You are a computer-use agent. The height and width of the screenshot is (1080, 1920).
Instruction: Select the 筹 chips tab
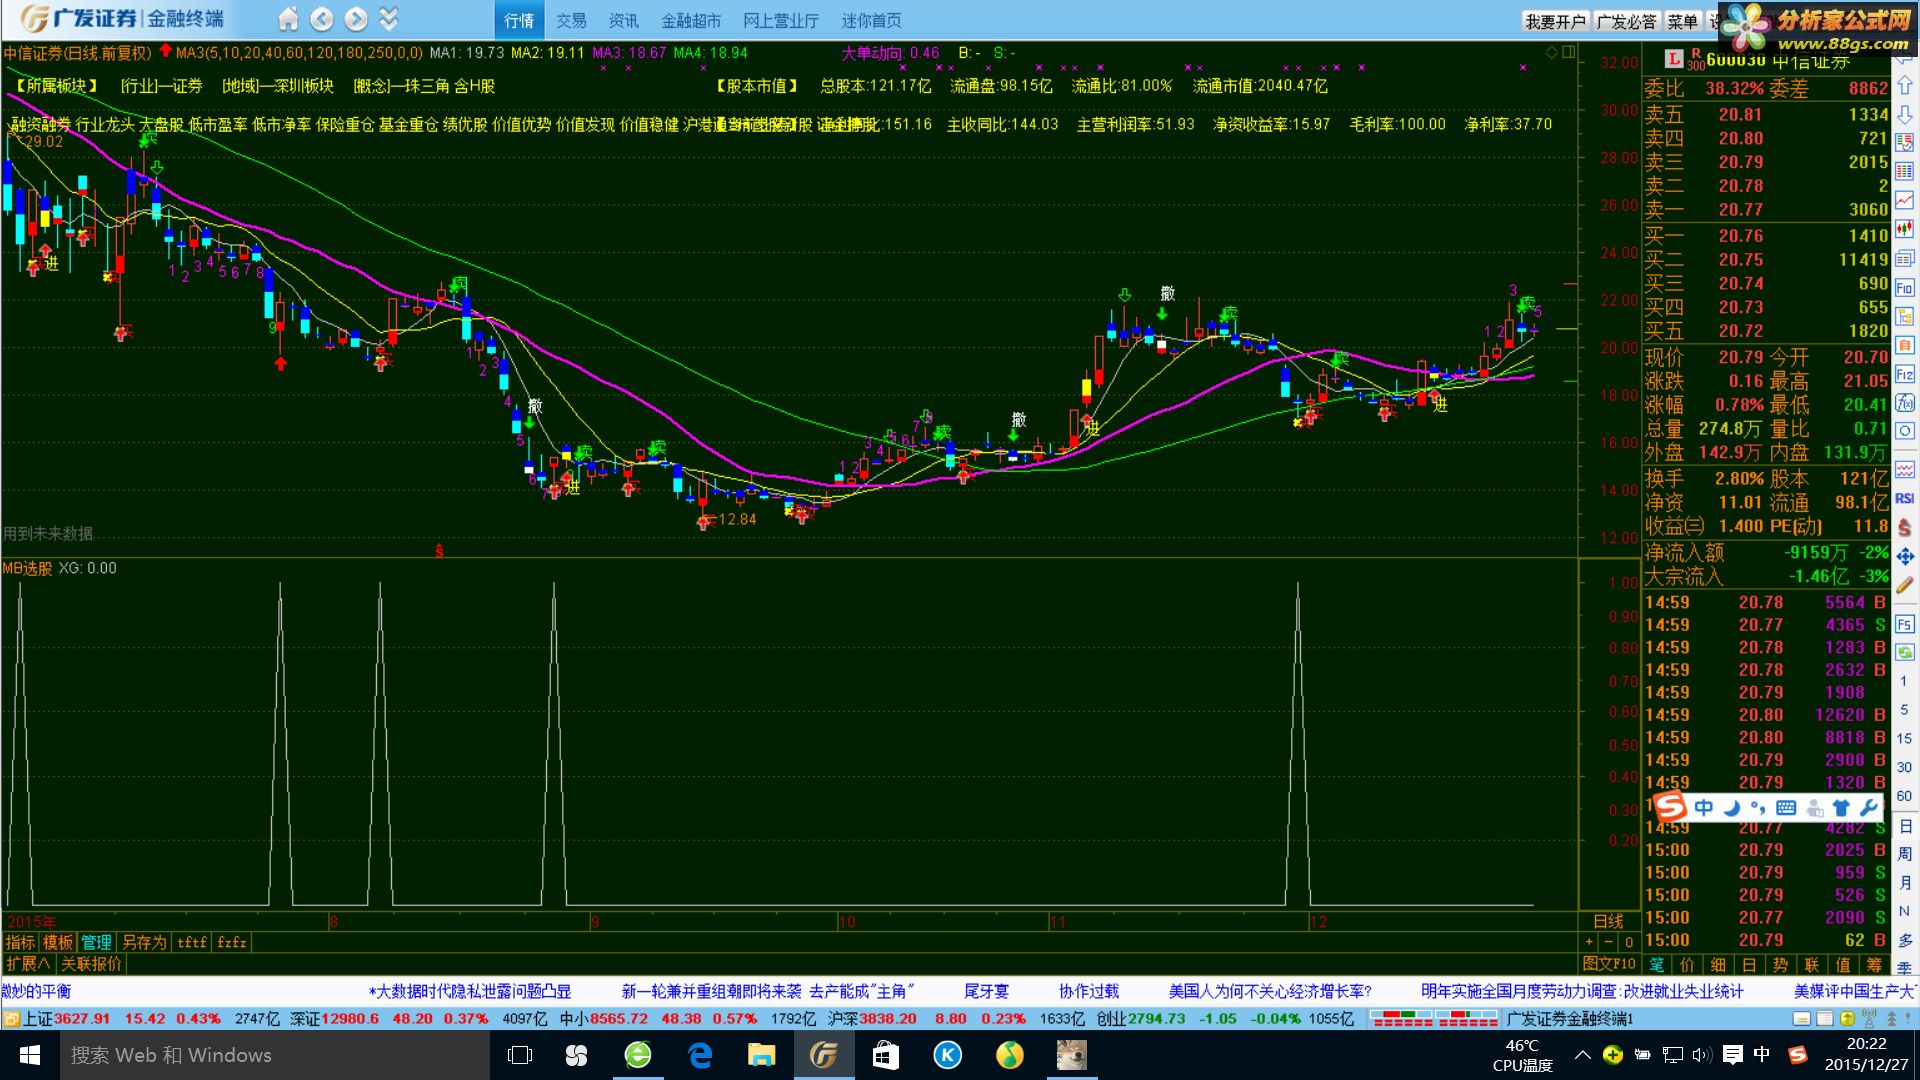pyautogui.click(x=1874, y=965)
